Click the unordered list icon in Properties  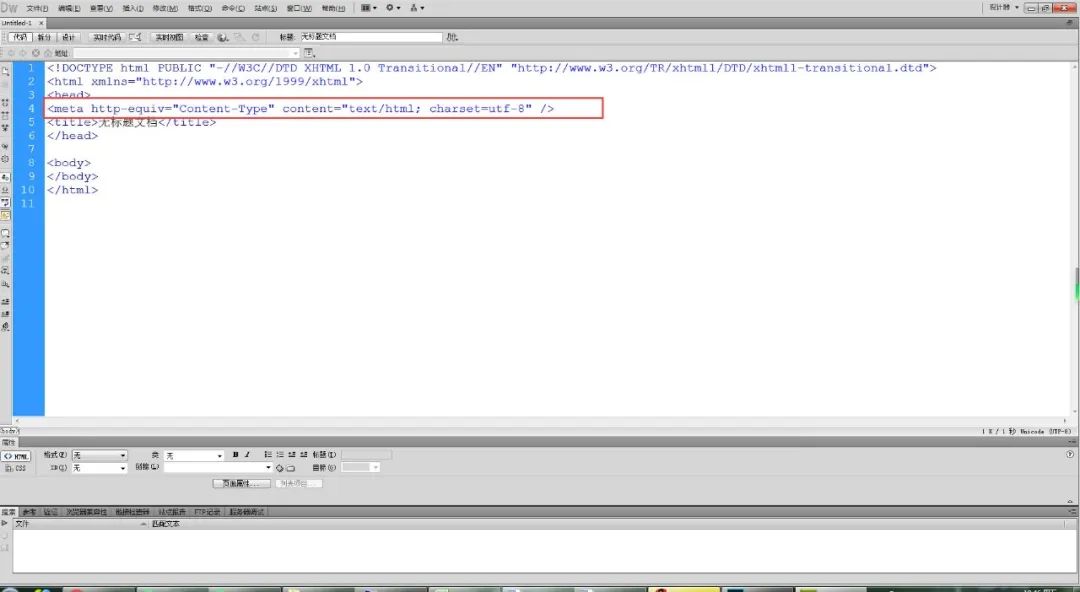269,455
